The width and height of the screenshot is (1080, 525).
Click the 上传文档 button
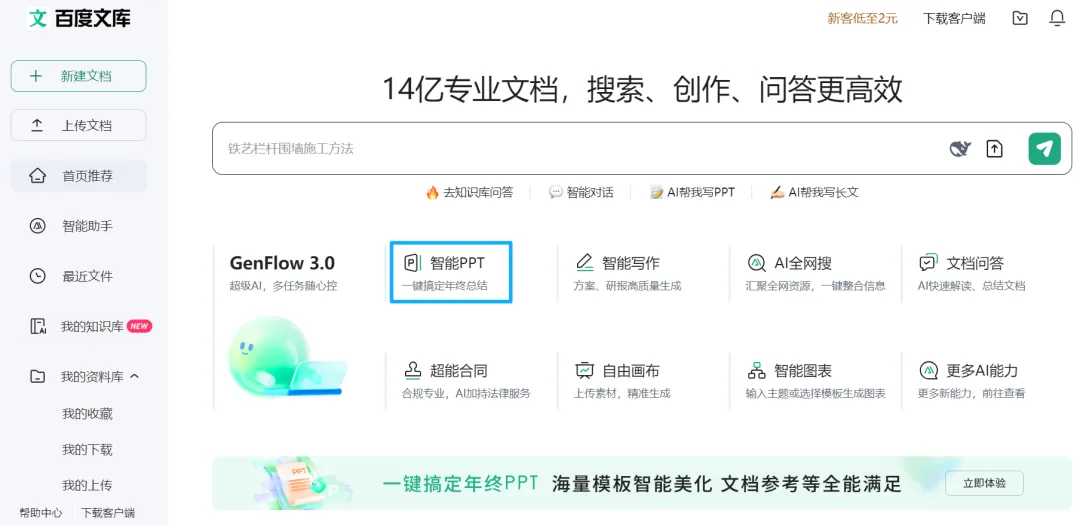coord(79,125)
